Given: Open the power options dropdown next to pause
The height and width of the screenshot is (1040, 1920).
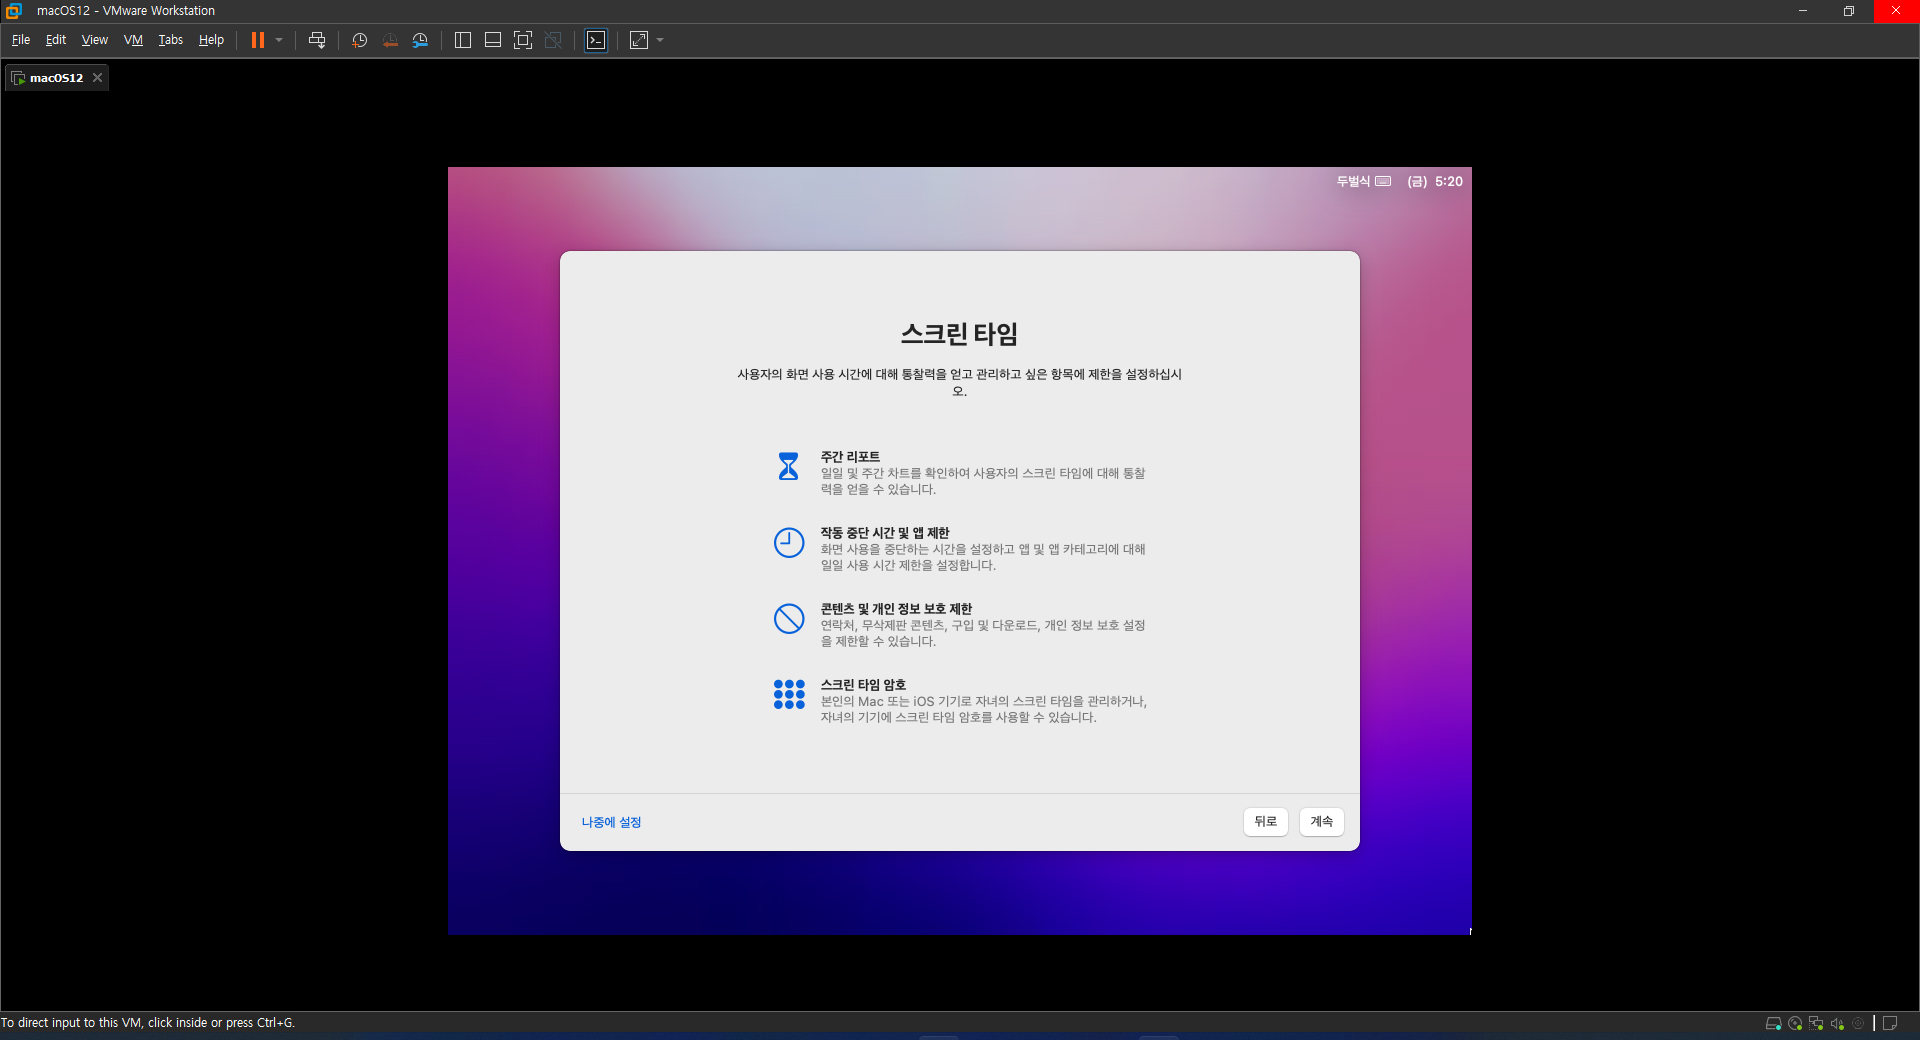Looking at the screenshot, I should 279,40.
